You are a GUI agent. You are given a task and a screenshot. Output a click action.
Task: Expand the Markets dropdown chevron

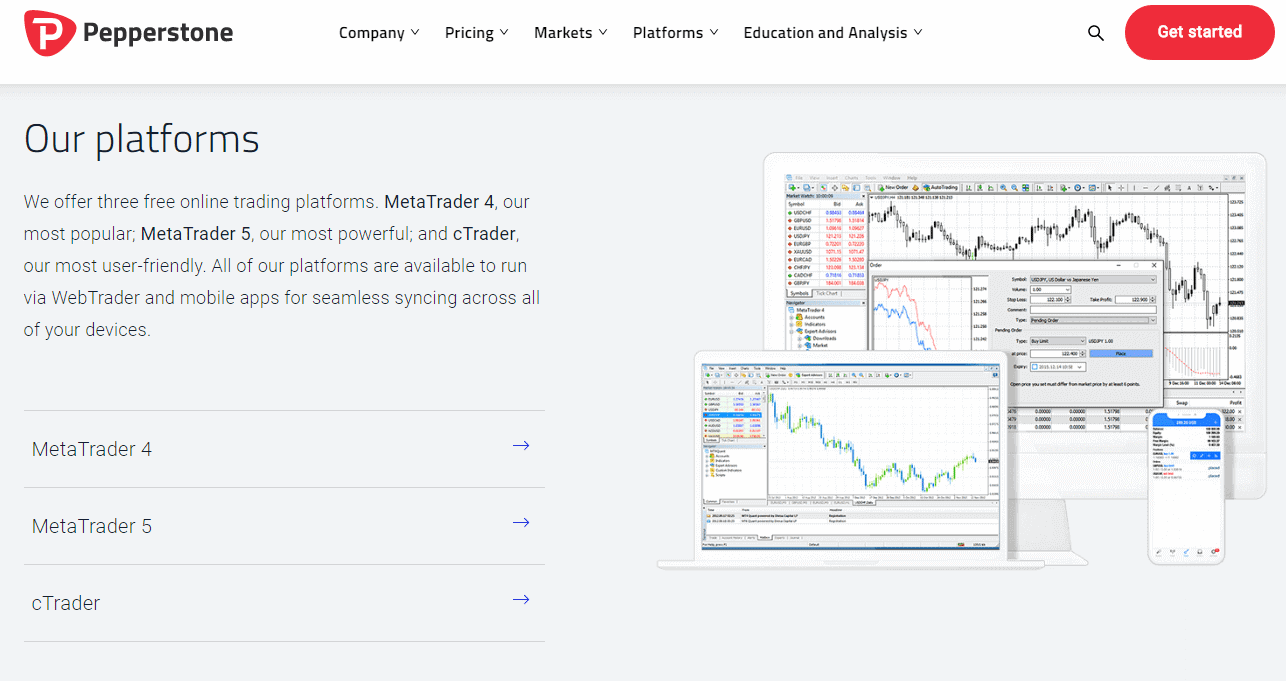[604, 32]
